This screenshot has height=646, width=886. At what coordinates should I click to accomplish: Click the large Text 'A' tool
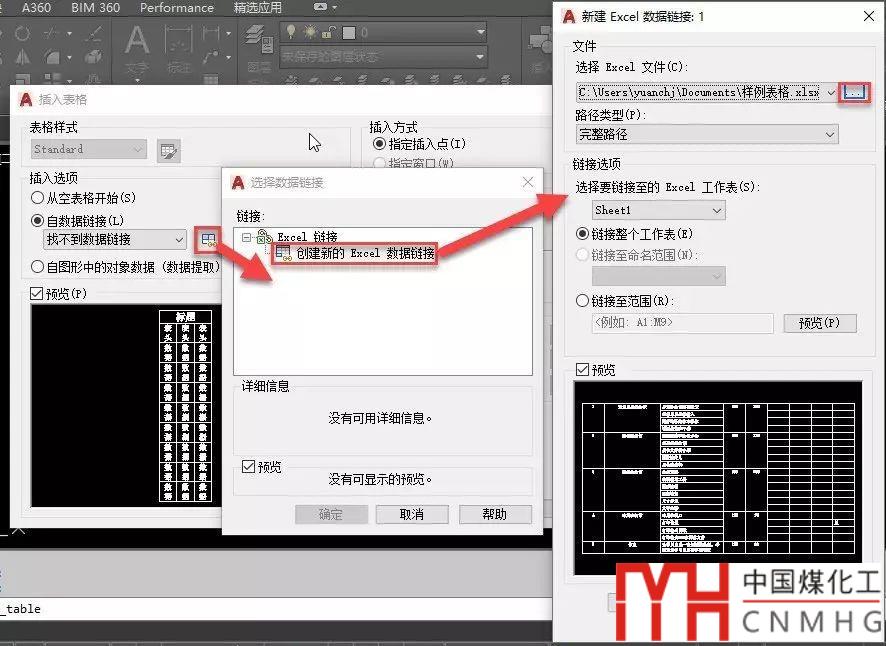137,41
